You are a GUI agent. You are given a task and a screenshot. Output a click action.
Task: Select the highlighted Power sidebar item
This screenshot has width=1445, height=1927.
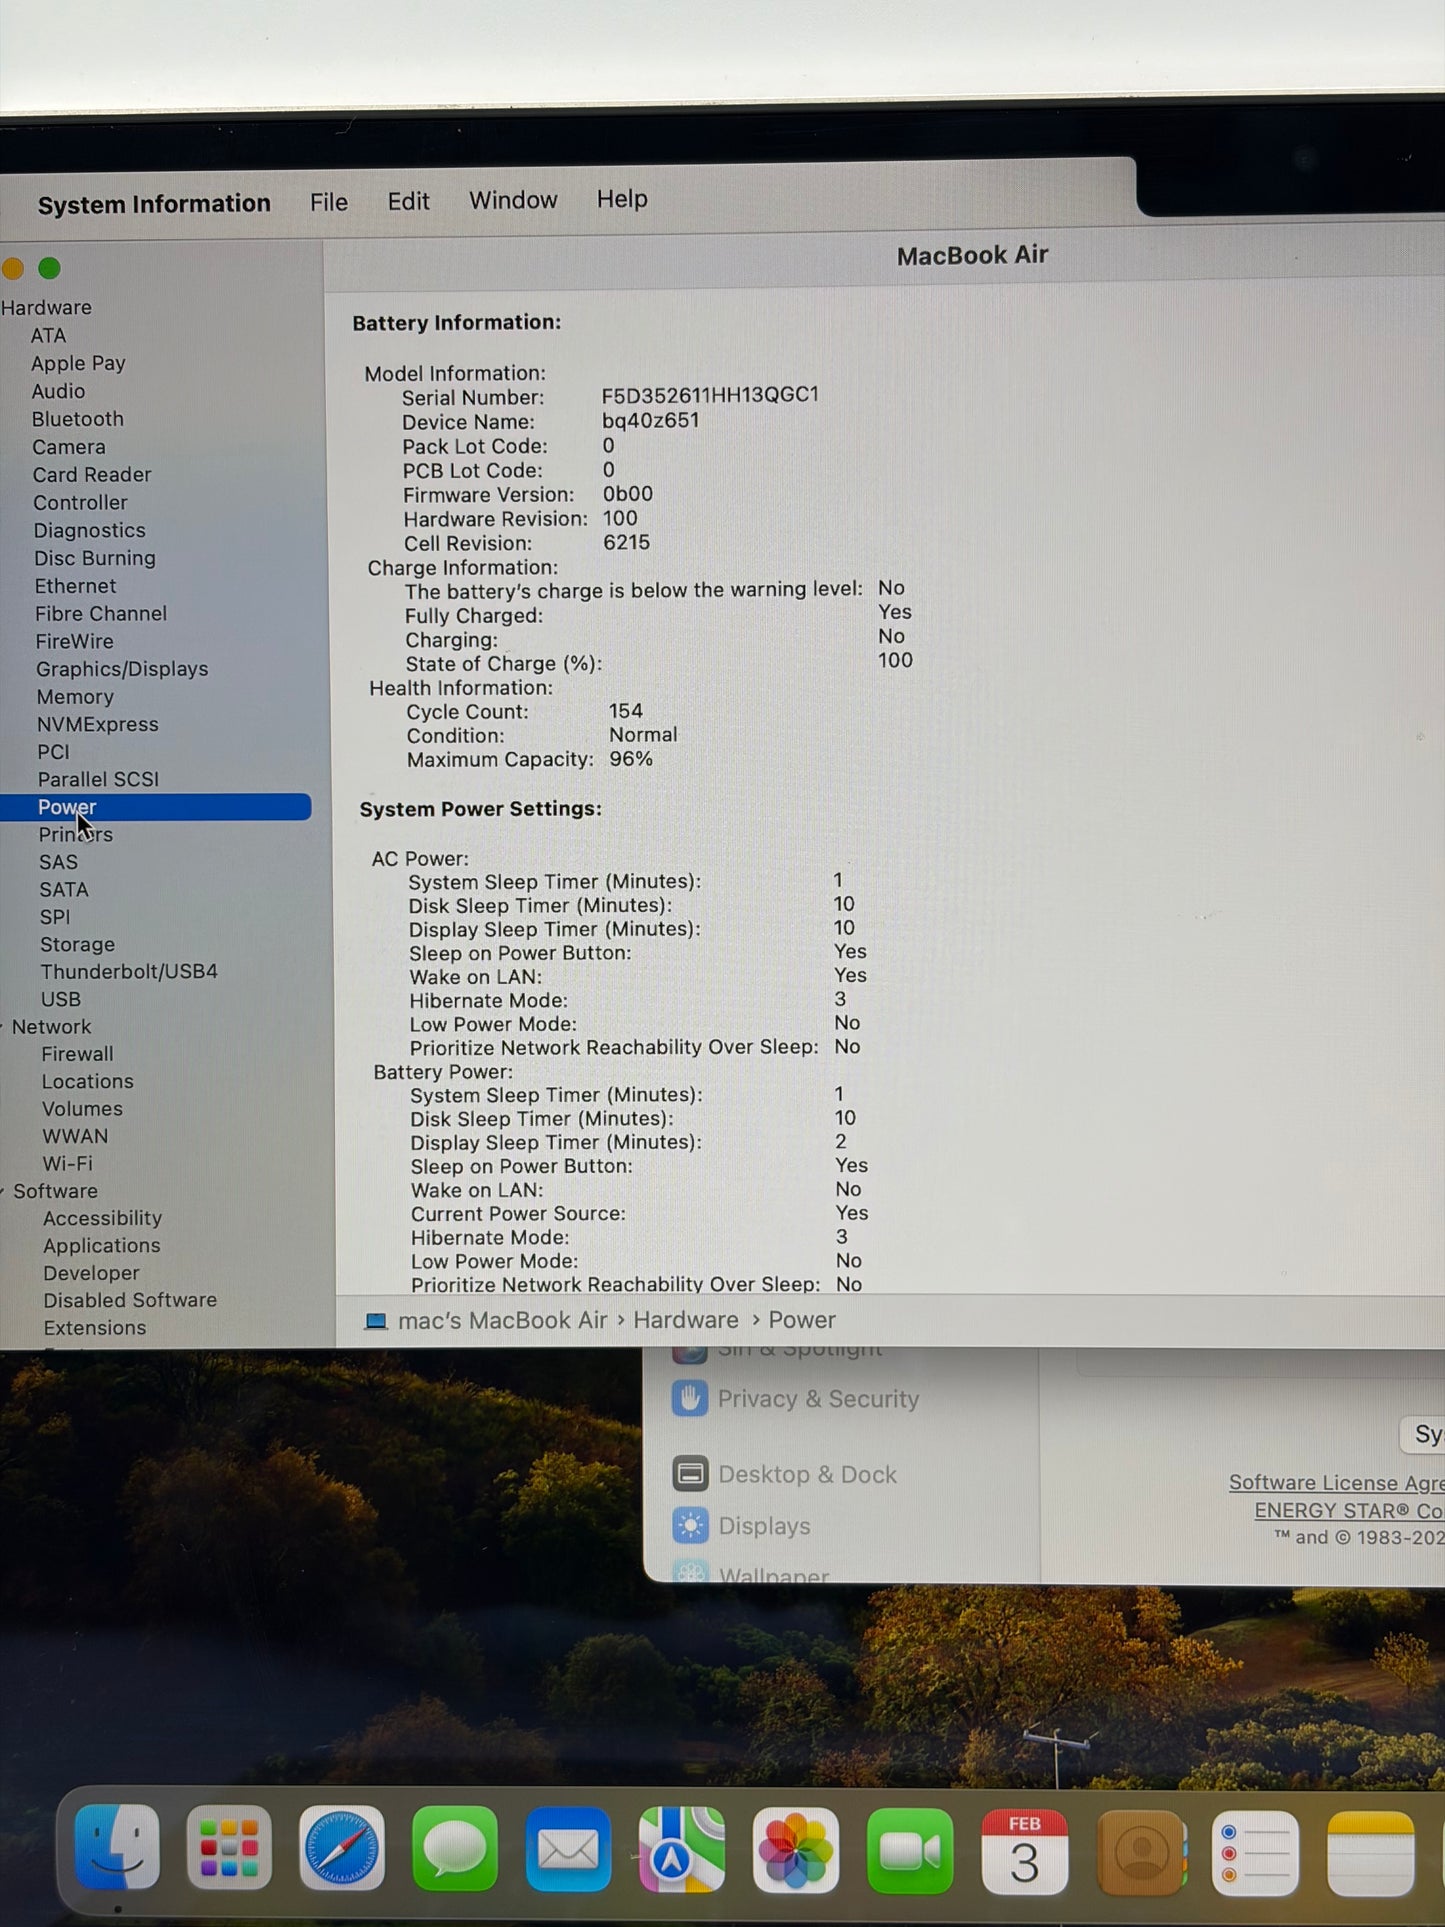click(x=155, y=807)
